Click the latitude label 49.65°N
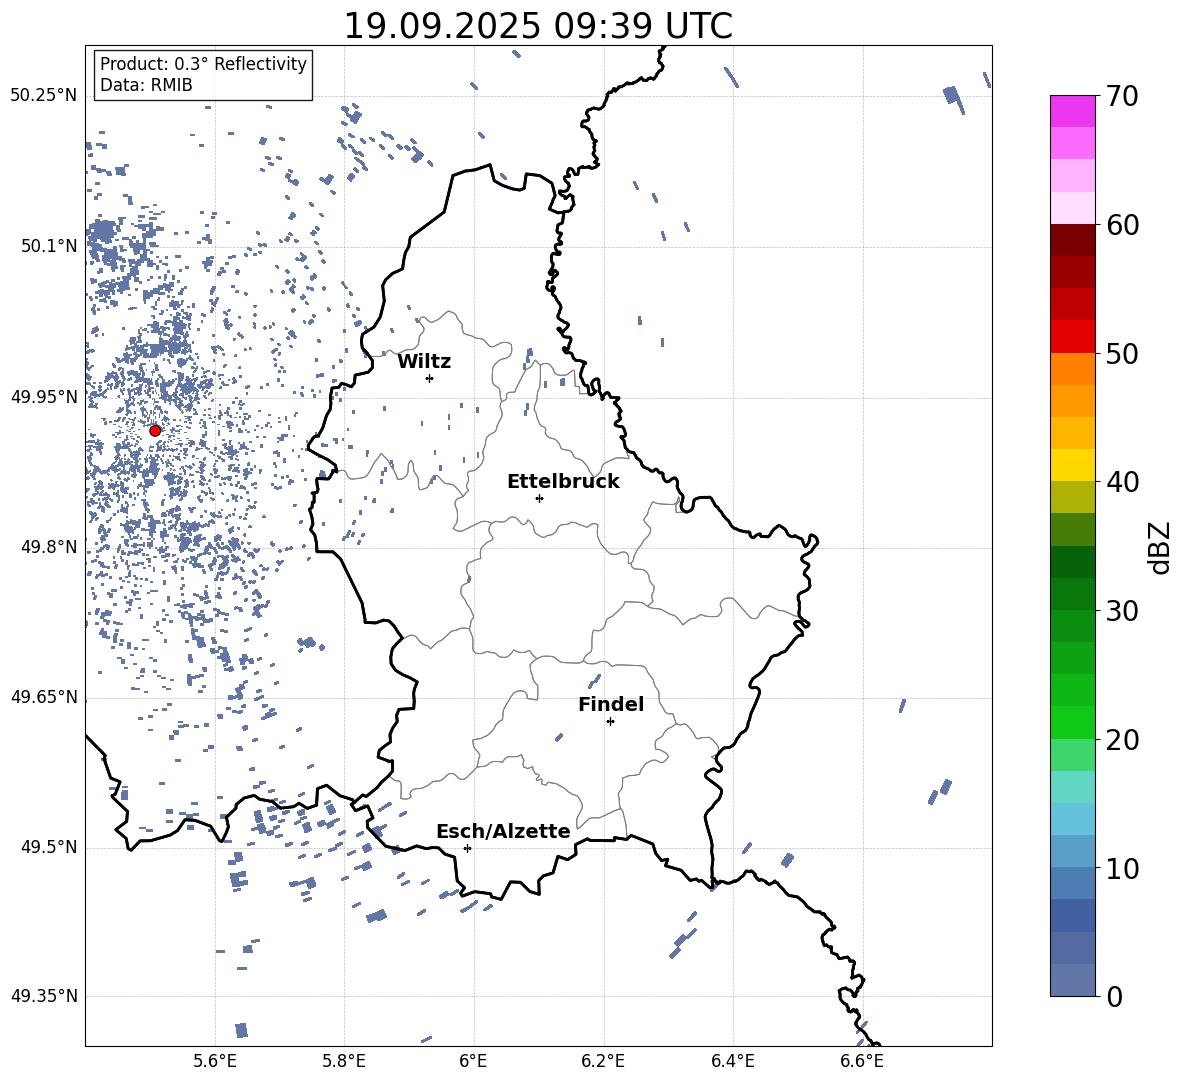Screen dimensions: 1184x1081 click(x=44, y=697)
